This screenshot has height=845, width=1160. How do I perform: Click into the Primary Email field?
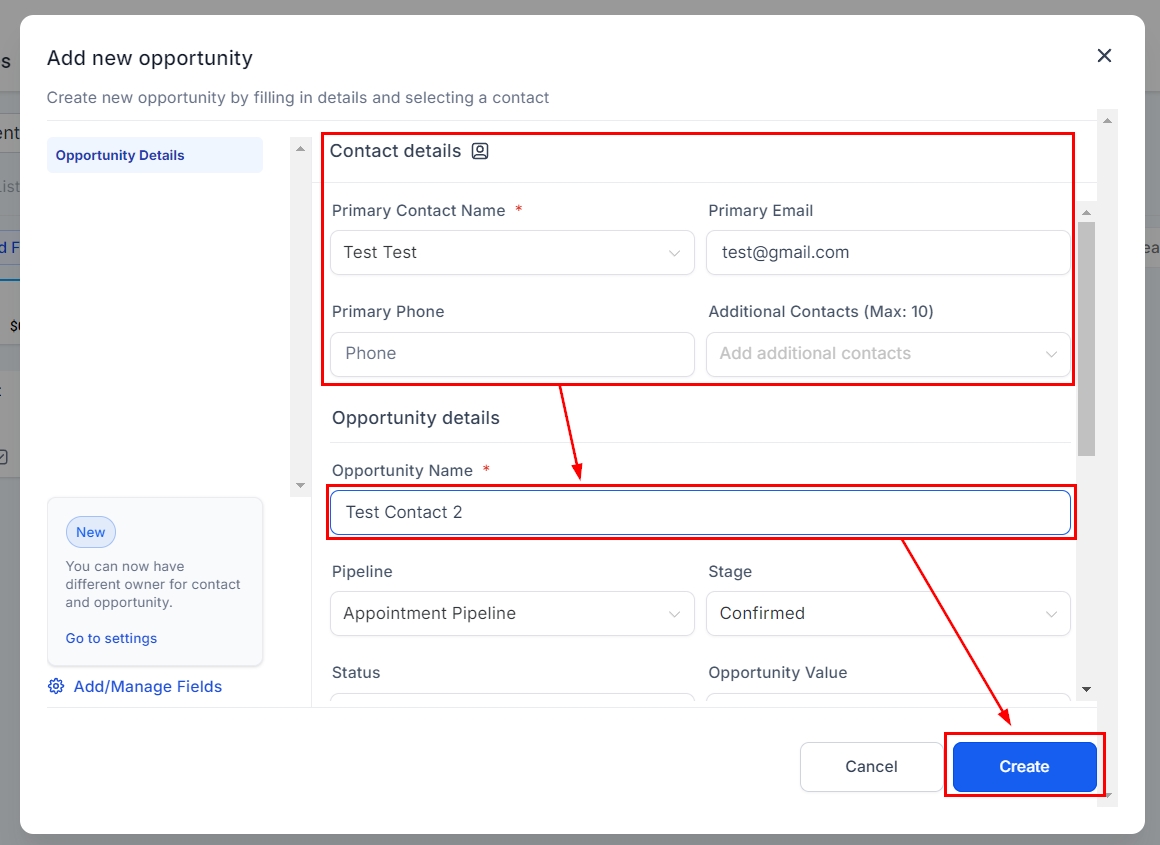click(x=888, y=253)
